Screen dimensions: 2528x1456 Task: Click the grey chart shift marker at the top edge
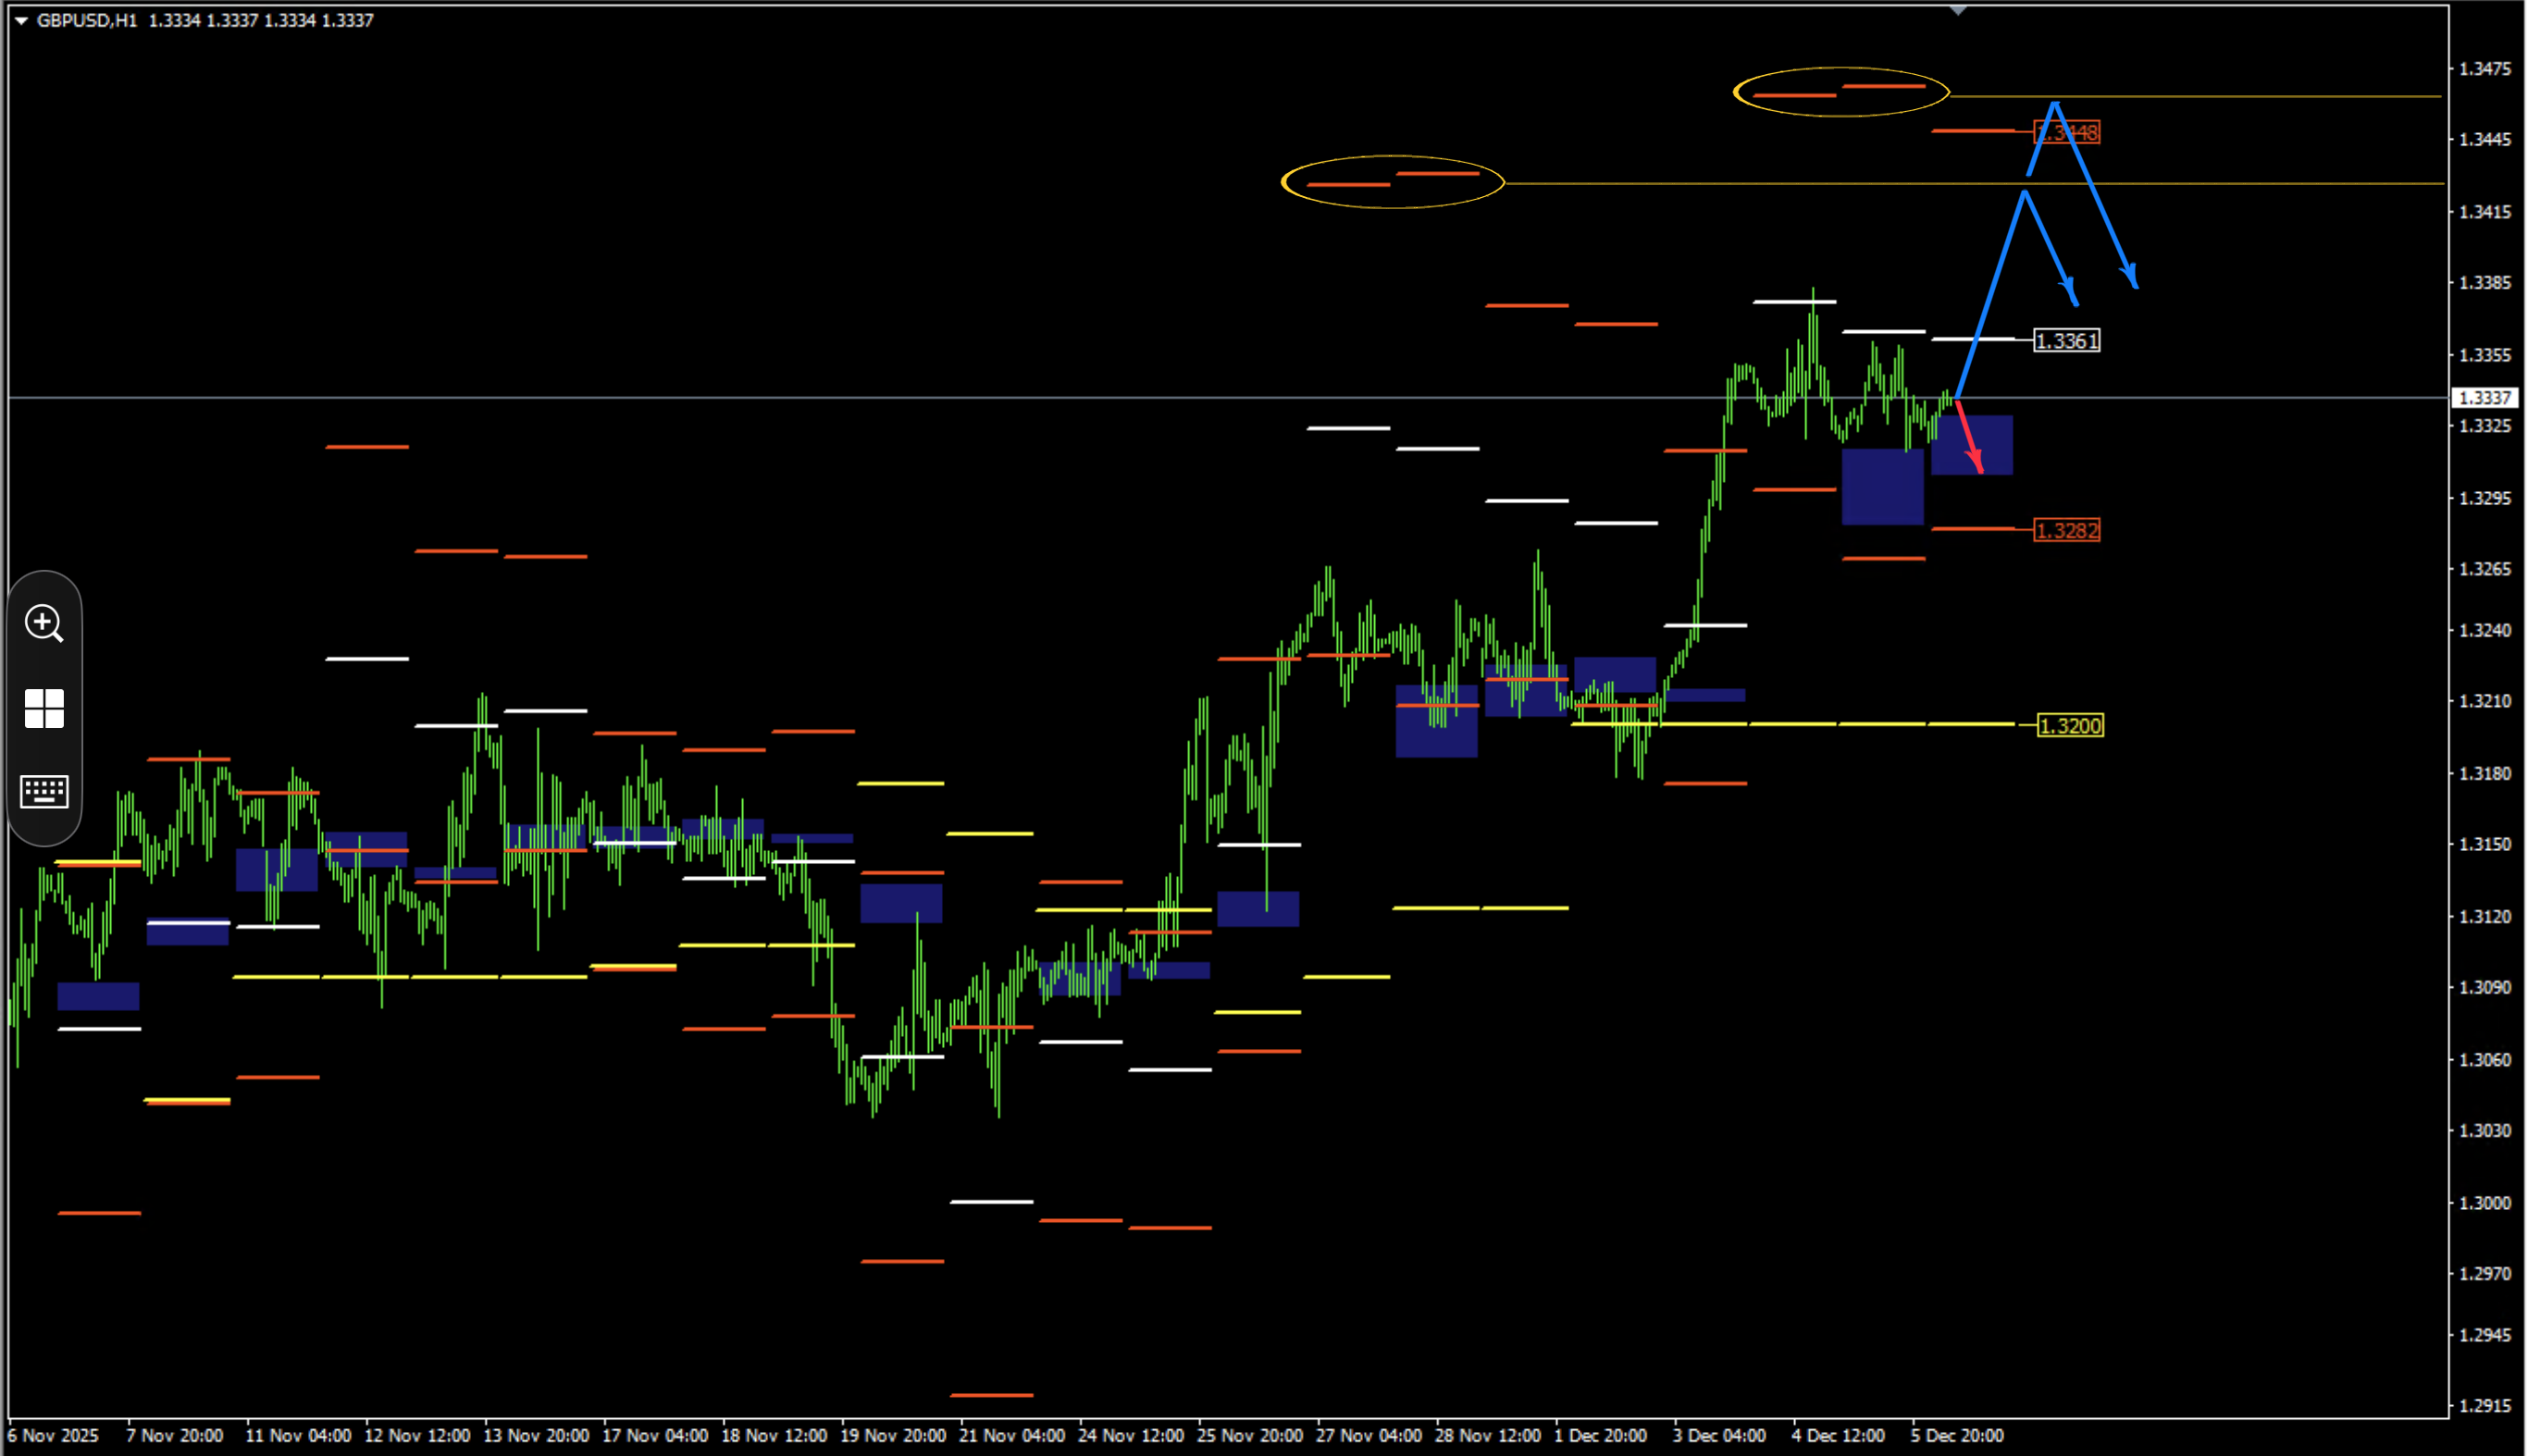1958,11
